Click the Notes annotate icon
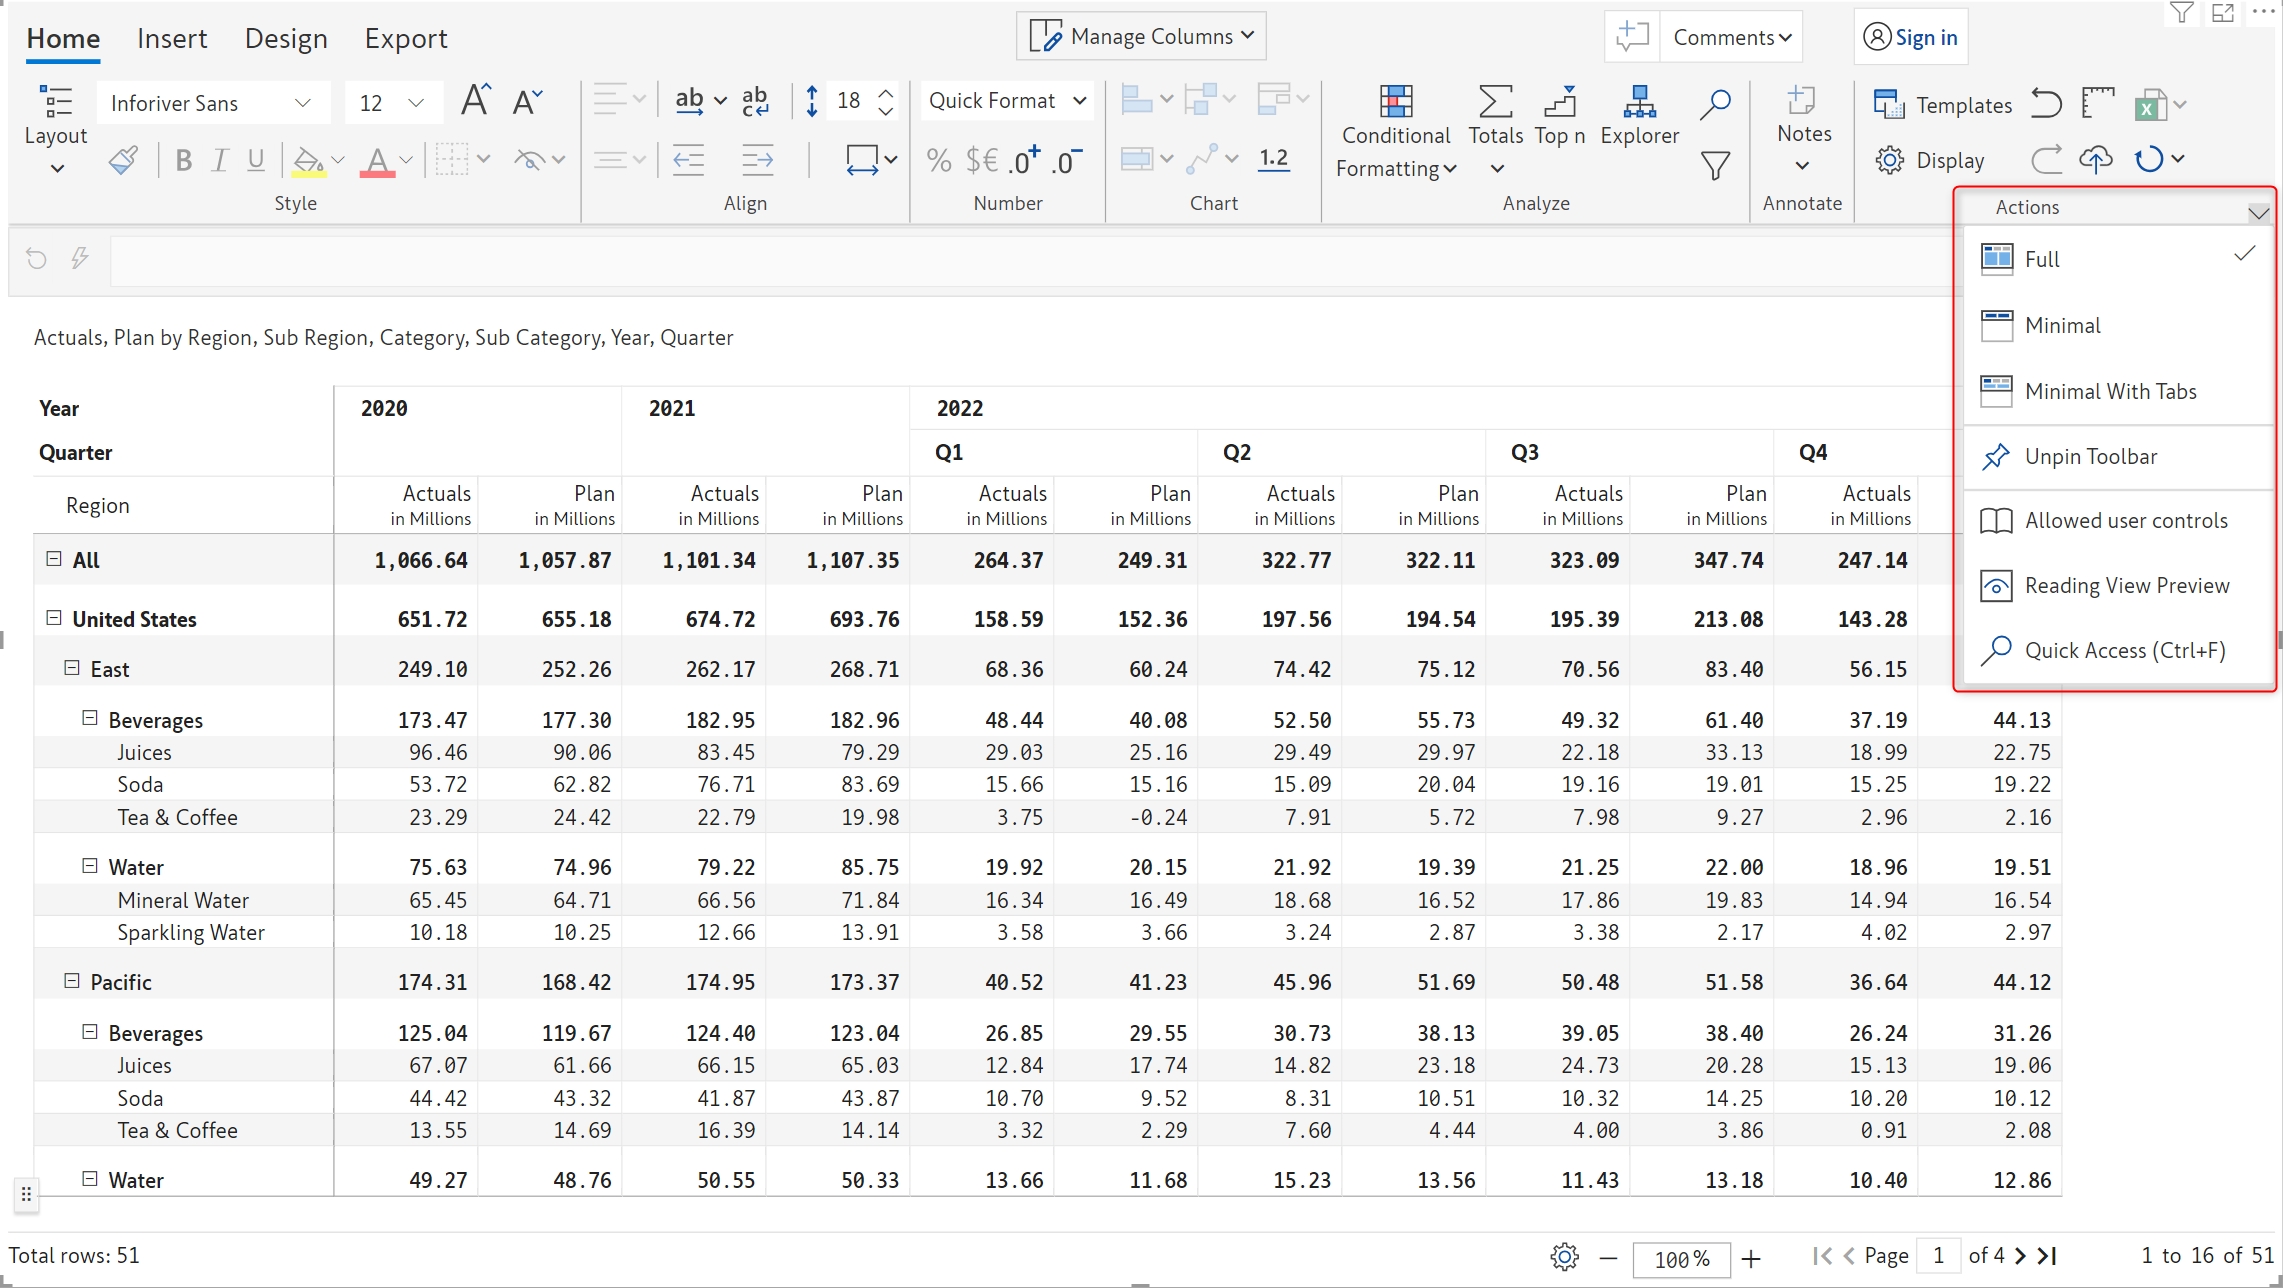The width and height of the screenshot is (2283, 1288). (x=1803, y=102)
